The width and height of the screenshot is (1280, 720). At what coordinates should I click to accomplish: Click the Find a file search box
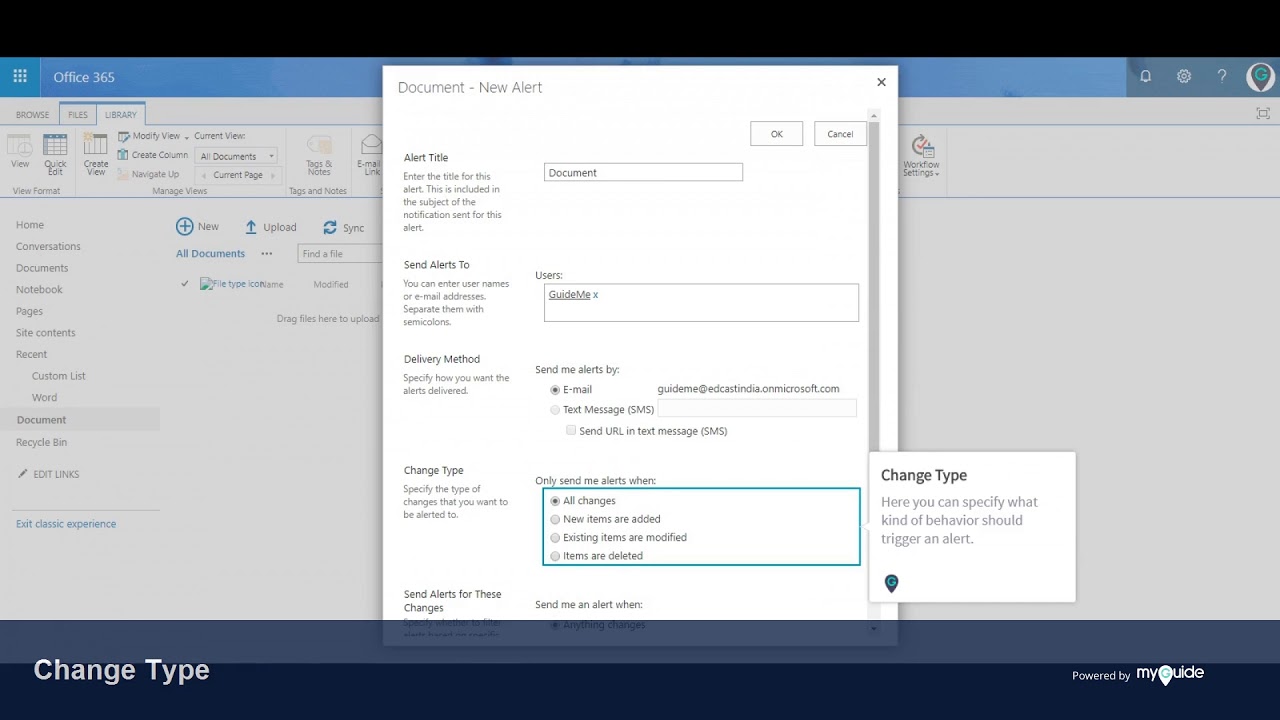tap(340, 254)
